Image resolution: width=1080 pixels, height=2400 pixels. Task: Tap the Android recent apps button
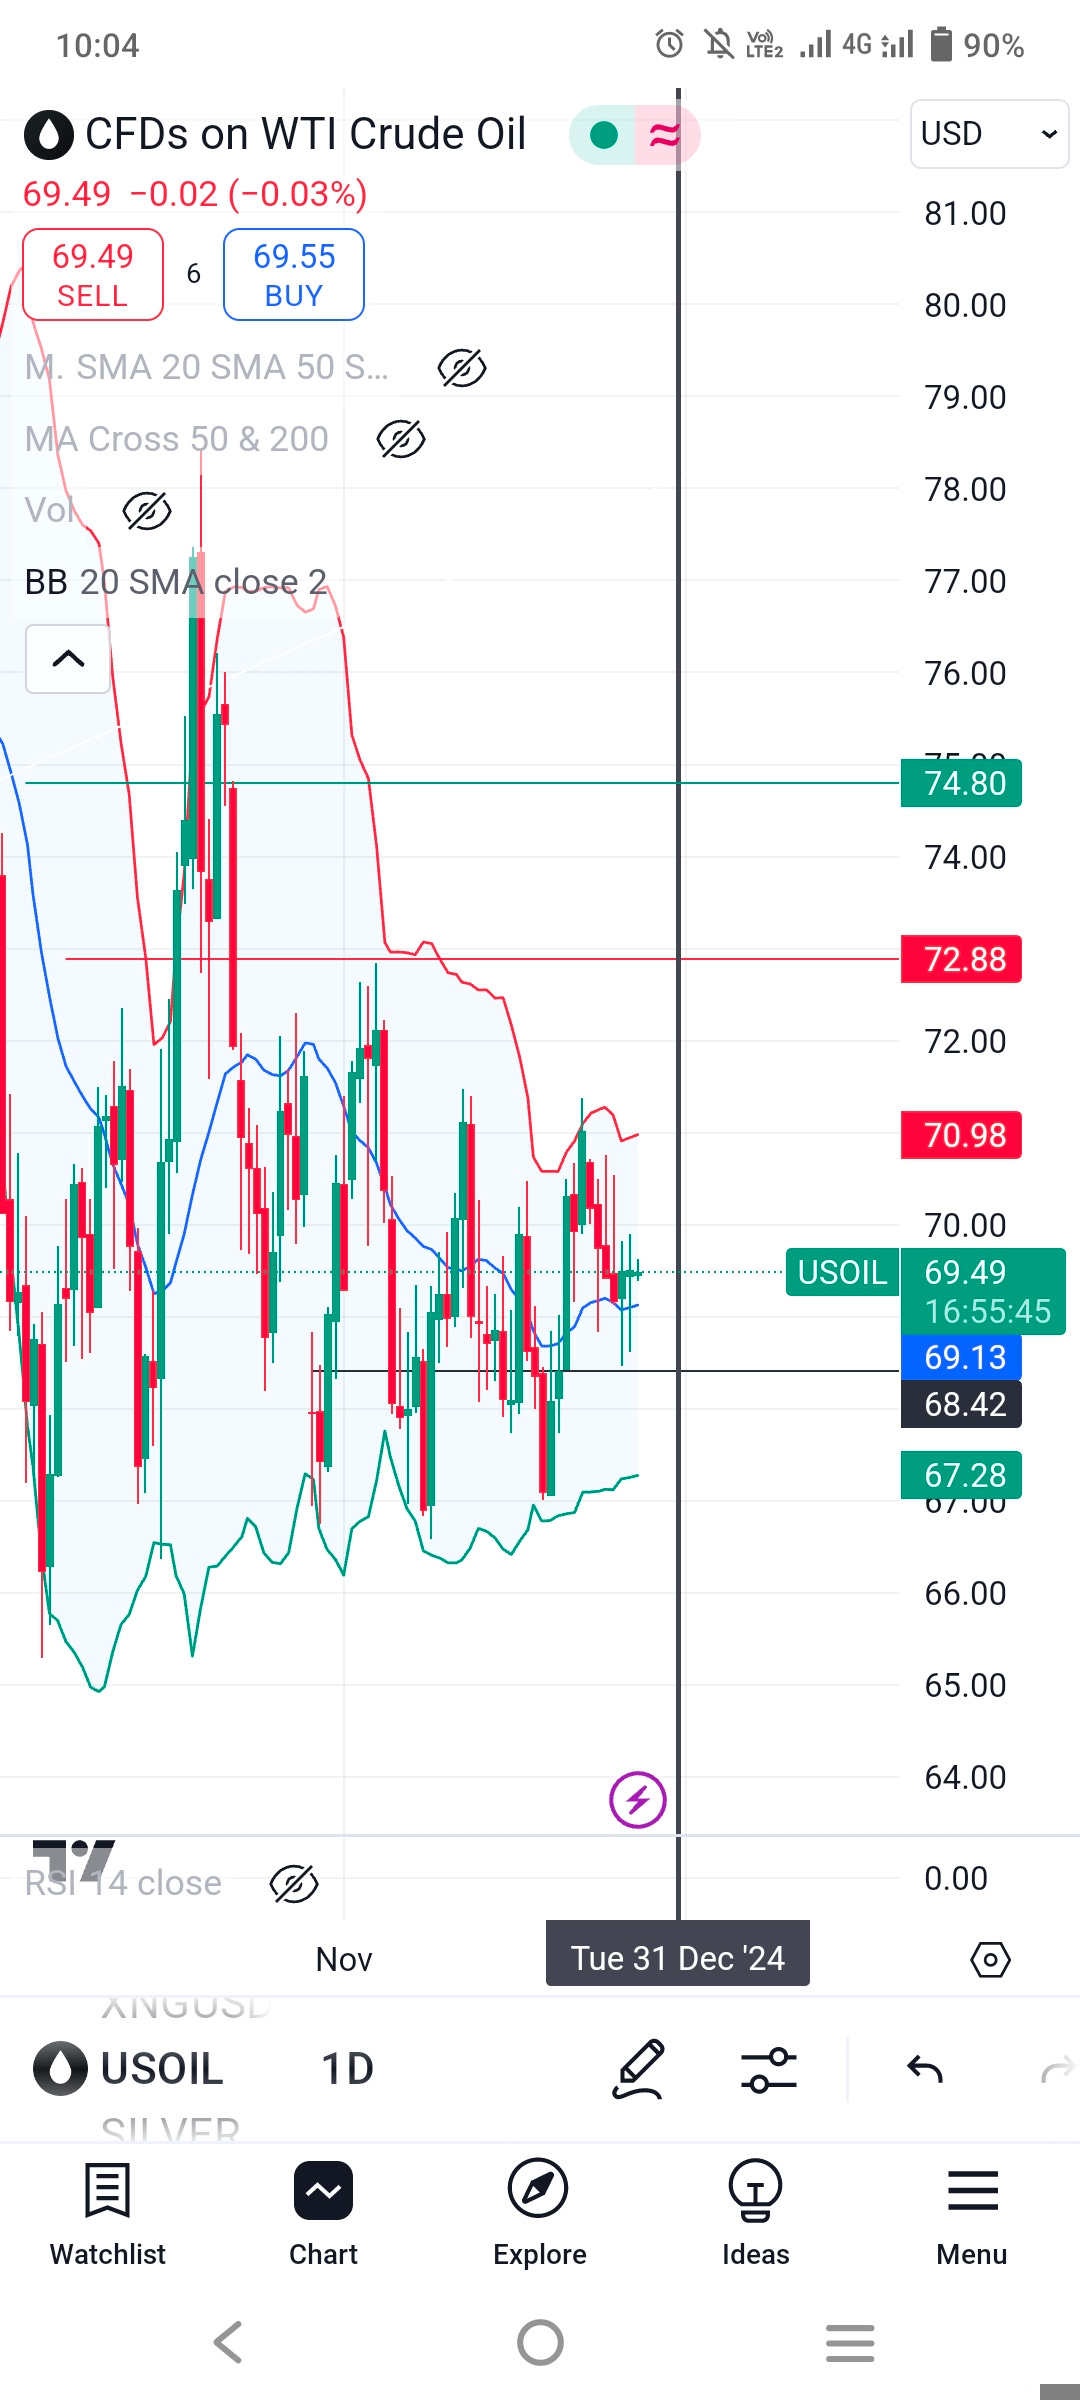[x=851, y=2342]
